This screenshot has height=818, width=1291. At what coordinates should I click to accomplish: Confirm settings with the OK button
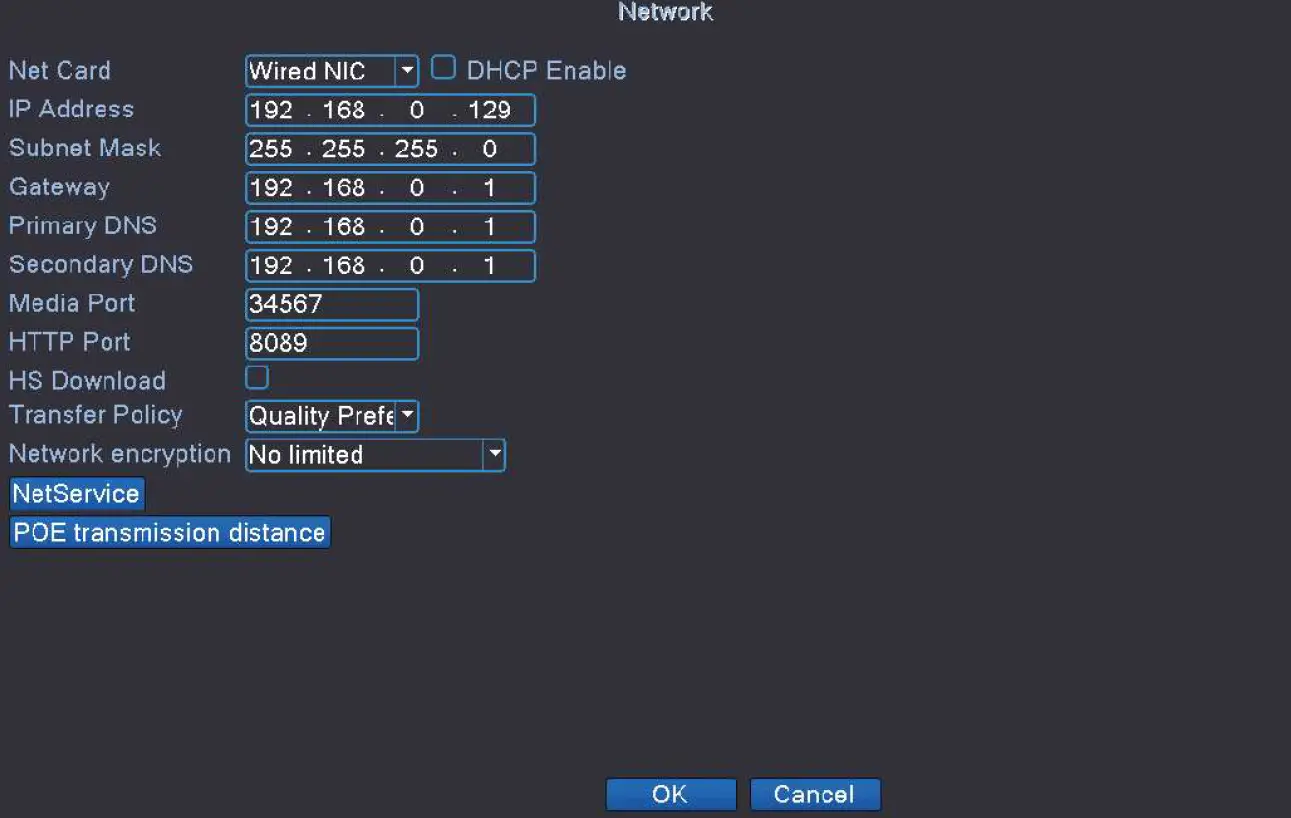[670, 794]
